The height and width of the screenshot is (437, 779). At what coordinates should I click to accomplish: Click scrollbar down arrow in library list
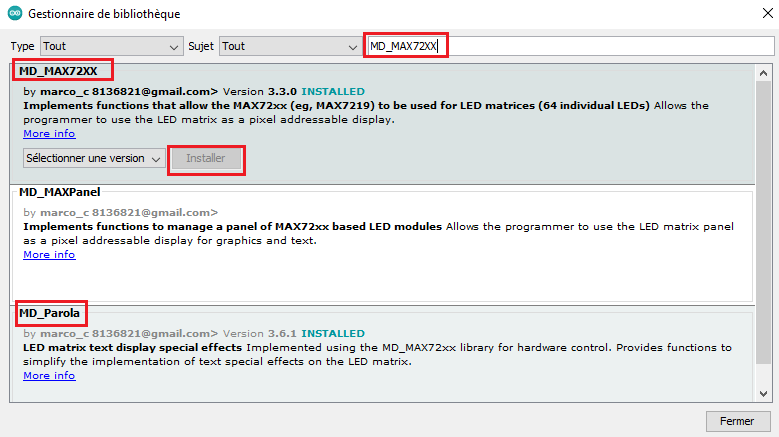point(764,394)
